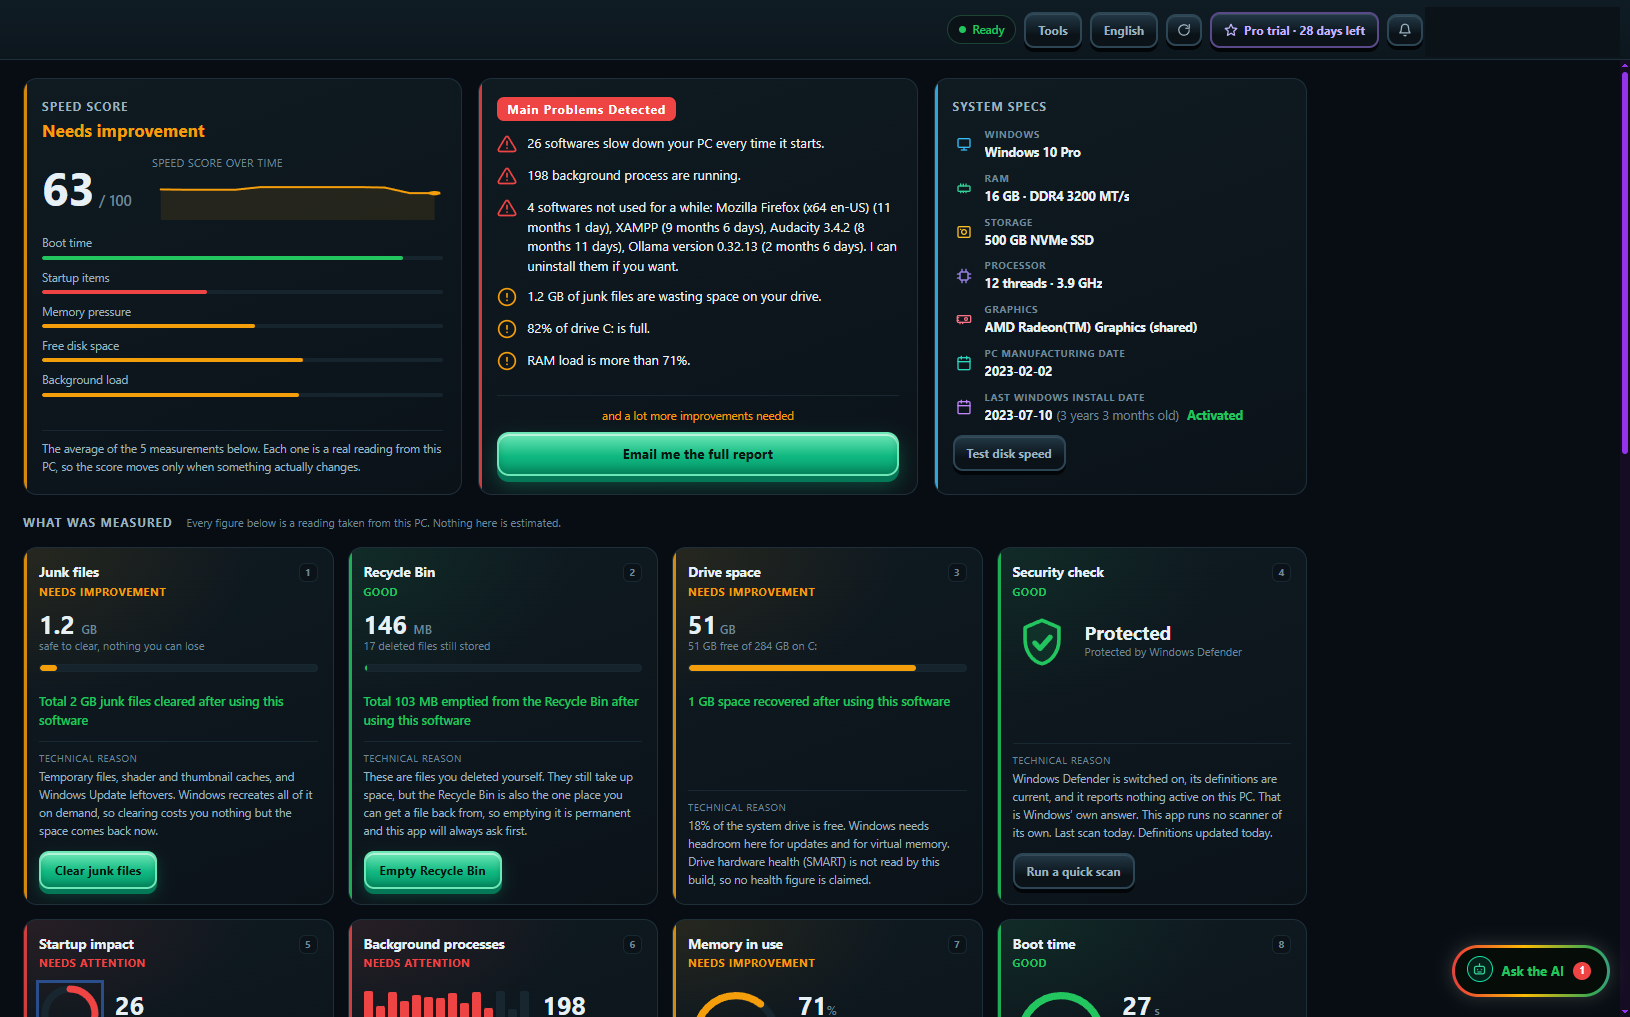Click the alert icon beside 82% drive full
This screenshot has height=1017, width=1630.
[507, 329]
